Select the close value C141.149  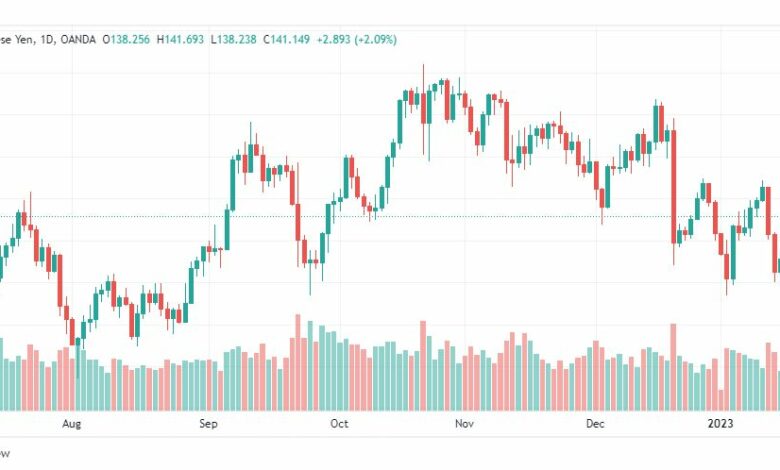point(287,39)
